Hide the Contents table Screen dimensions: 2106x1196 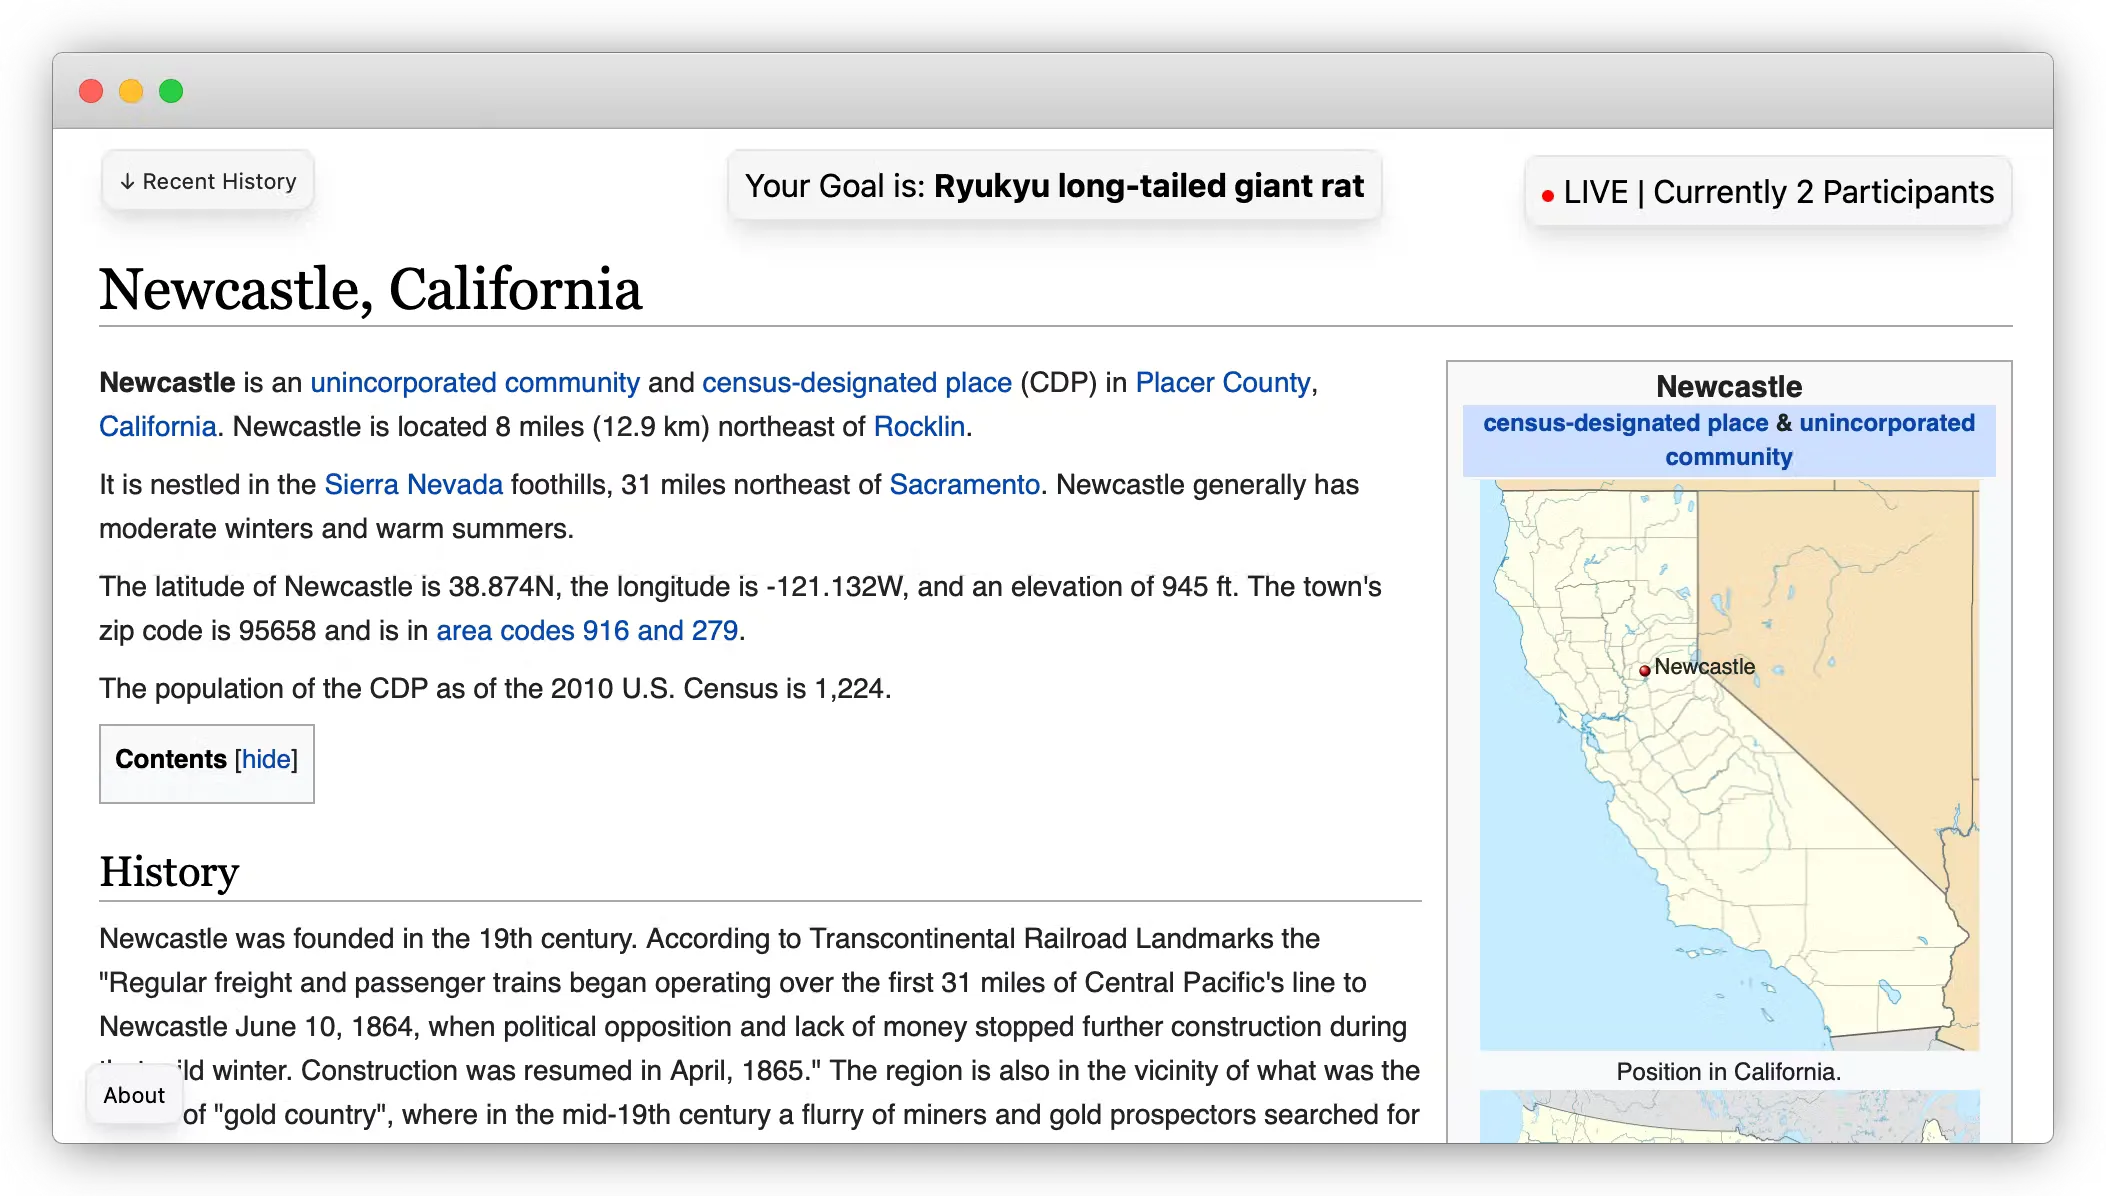pos(266,759)
